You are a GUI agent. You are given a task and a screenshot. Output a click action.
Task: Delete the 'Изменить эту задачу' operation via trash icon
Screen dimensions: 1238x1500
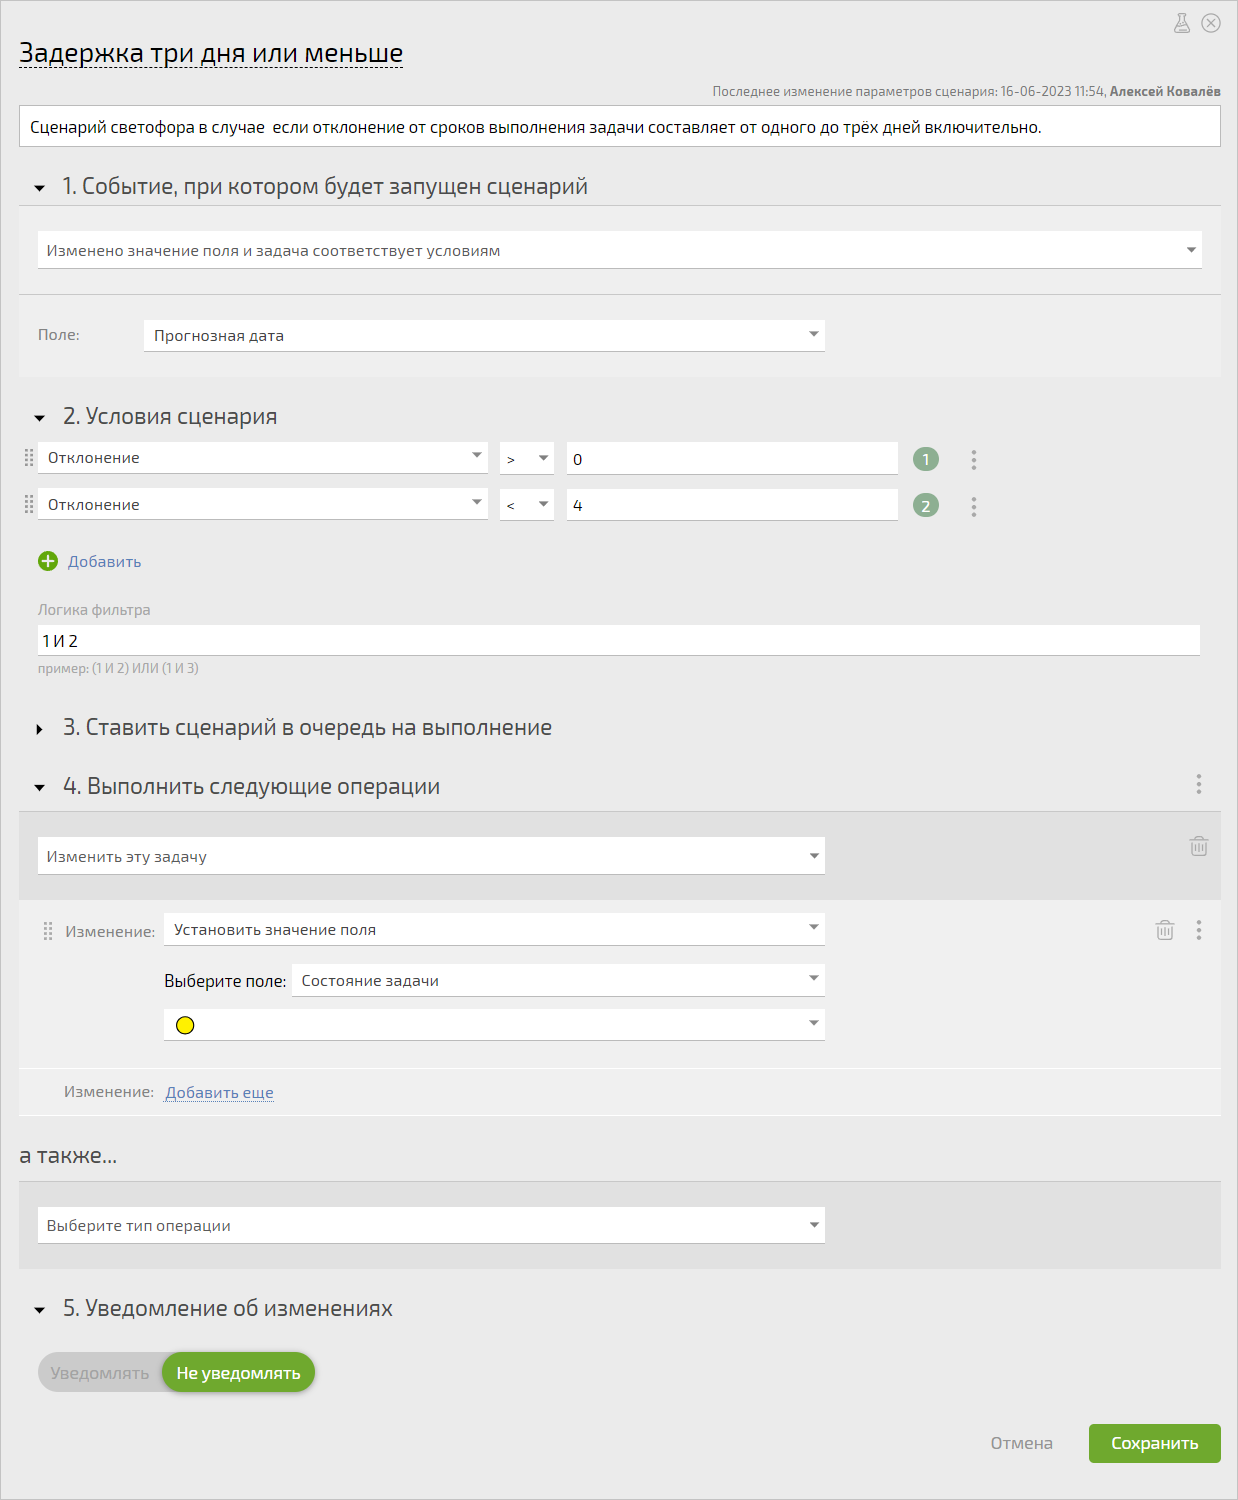1198,846
